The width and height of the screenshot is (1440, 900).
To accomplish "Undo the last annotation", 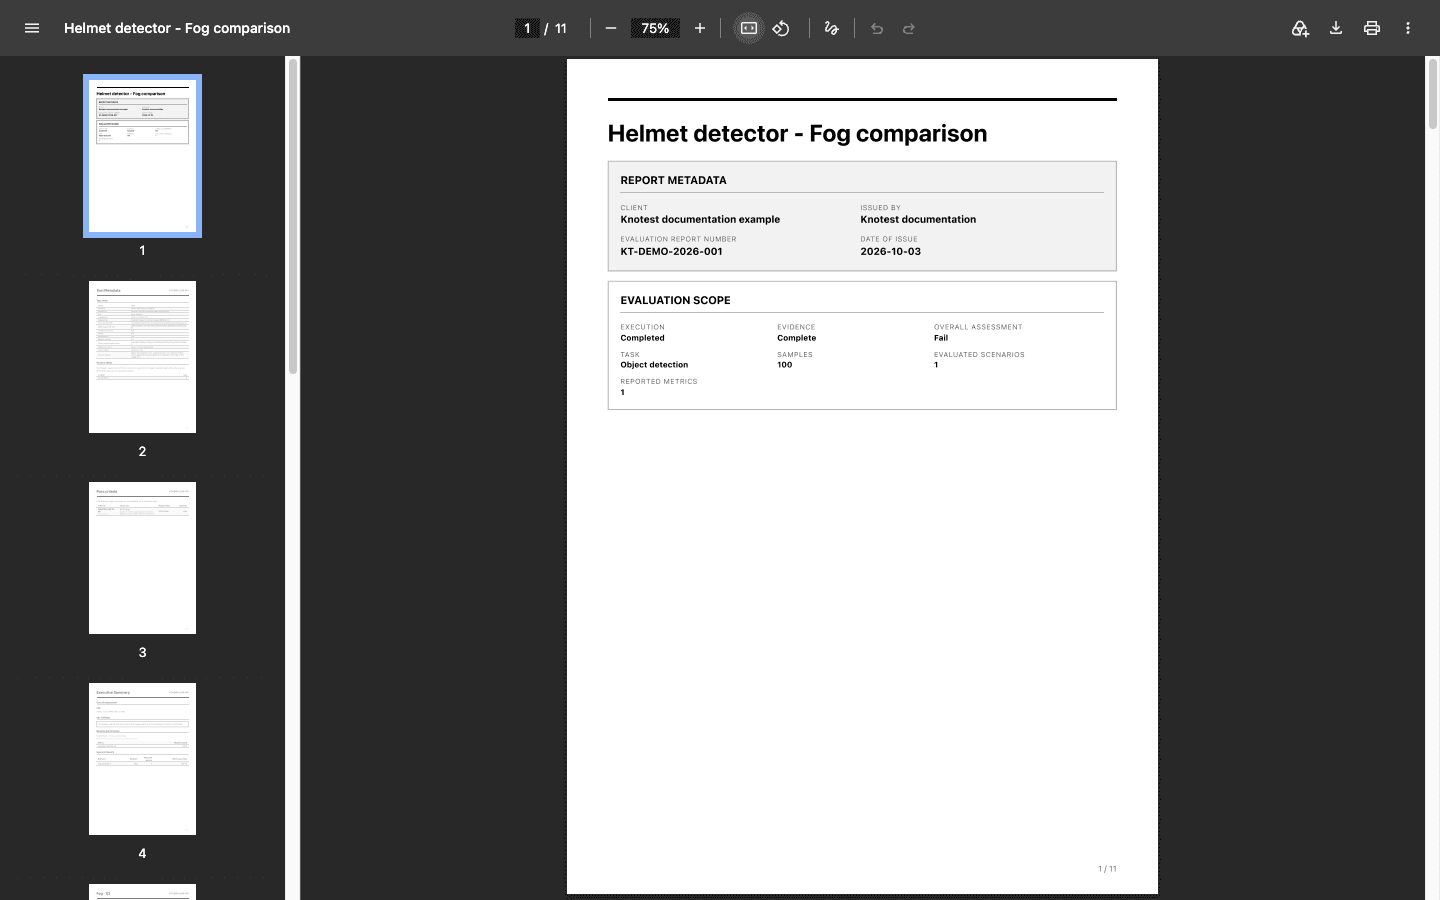I will pos(877,28).
